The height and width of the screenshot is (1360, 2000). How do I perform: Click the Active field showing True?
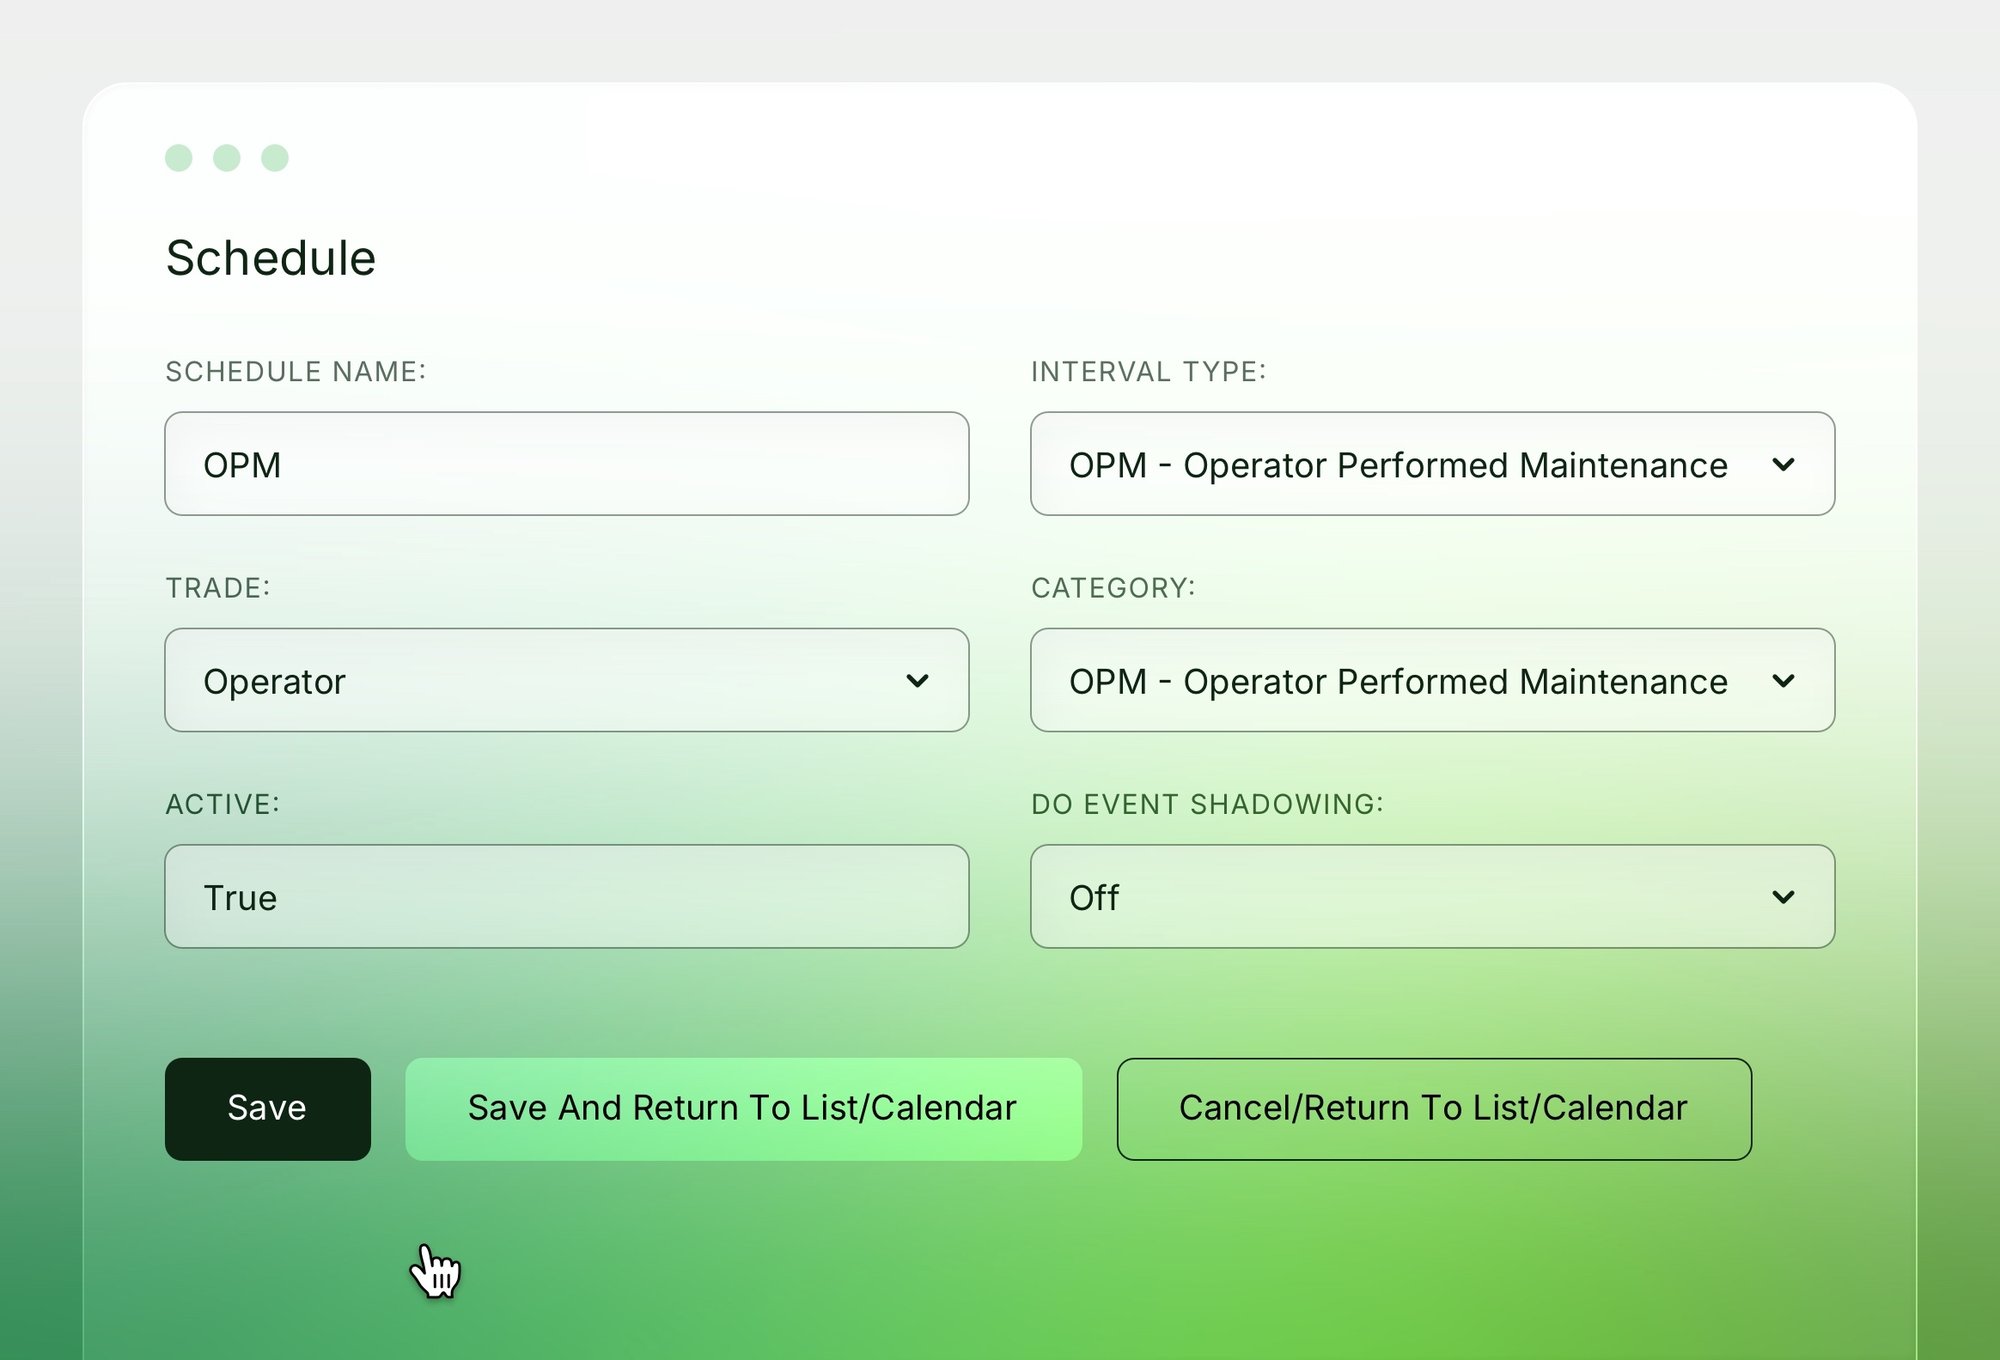[x=567, y=896]
